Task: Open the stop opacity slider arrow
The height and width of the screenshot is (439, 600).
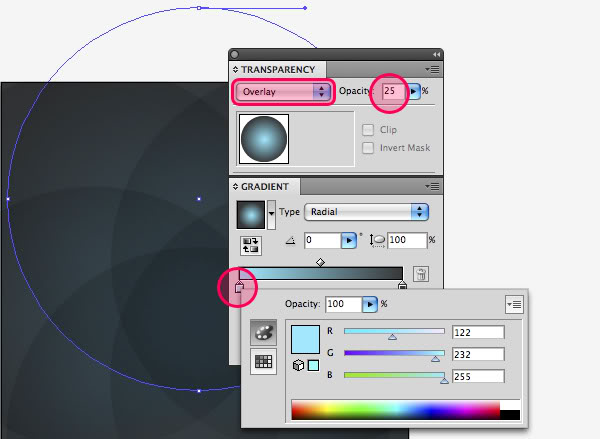Action: tap(370, 304)
